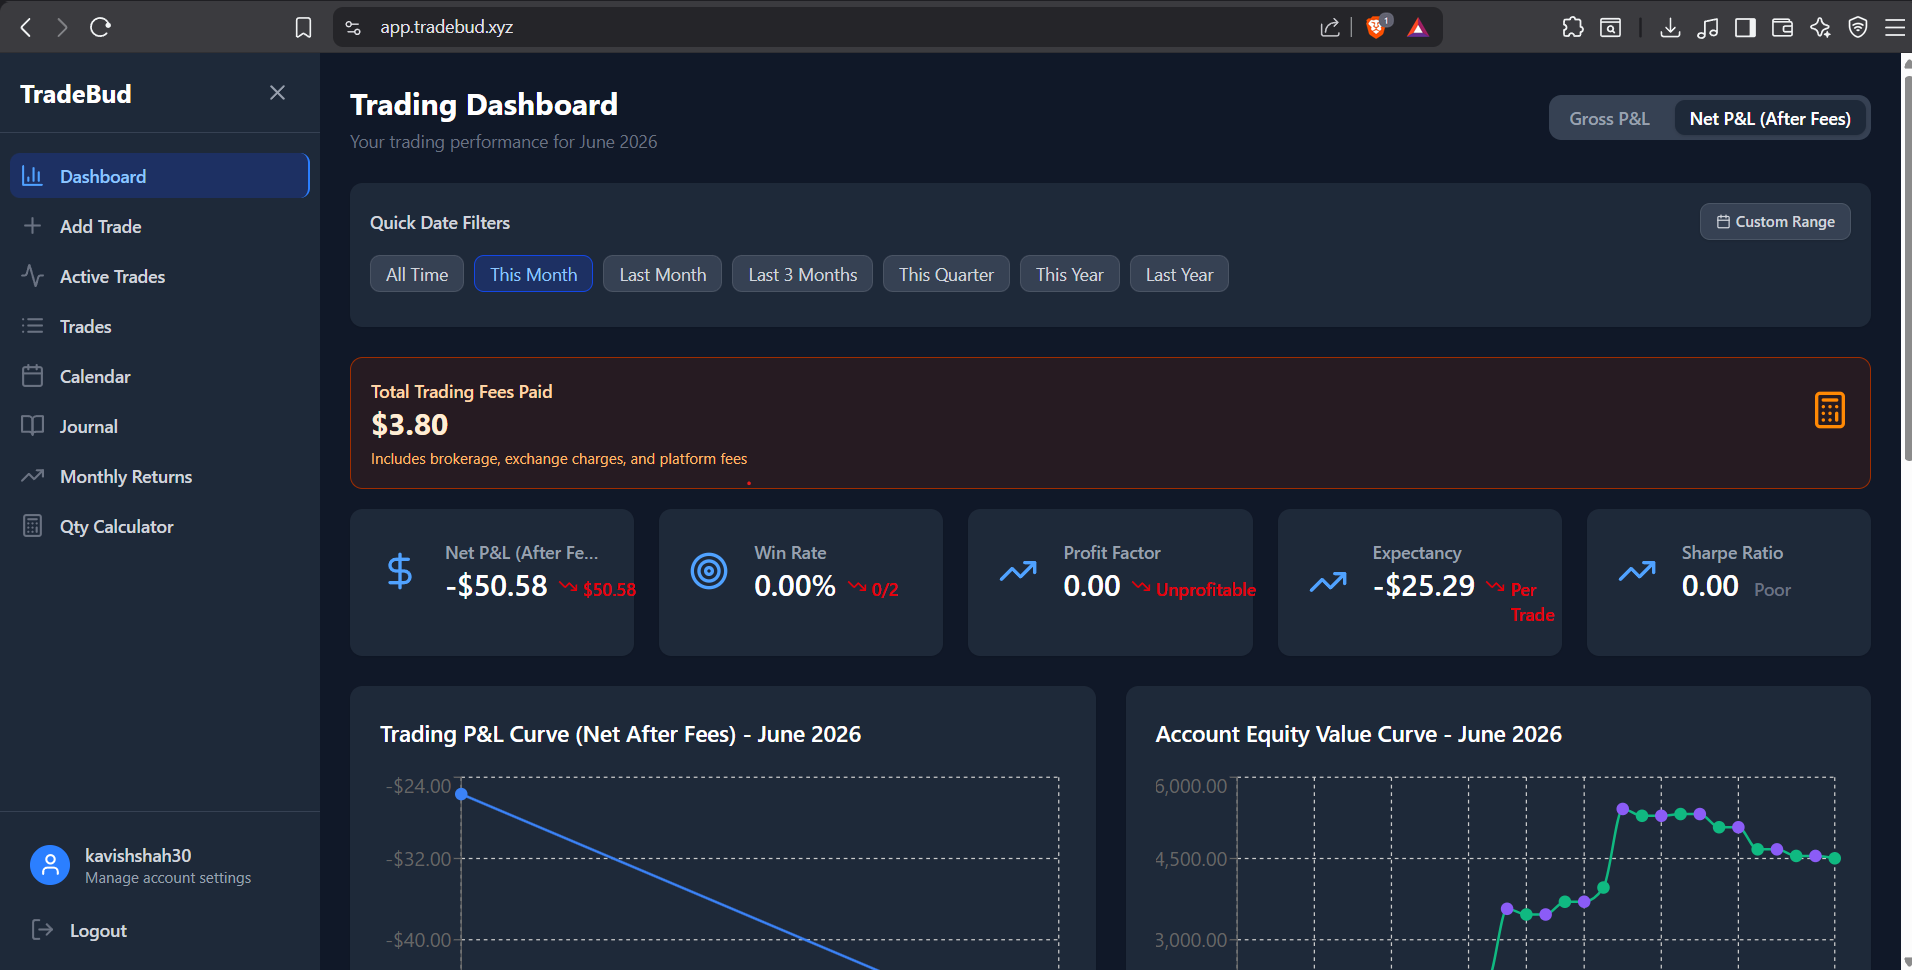
Task: Open Manage account settings
Action: click(x=168, y=878)
